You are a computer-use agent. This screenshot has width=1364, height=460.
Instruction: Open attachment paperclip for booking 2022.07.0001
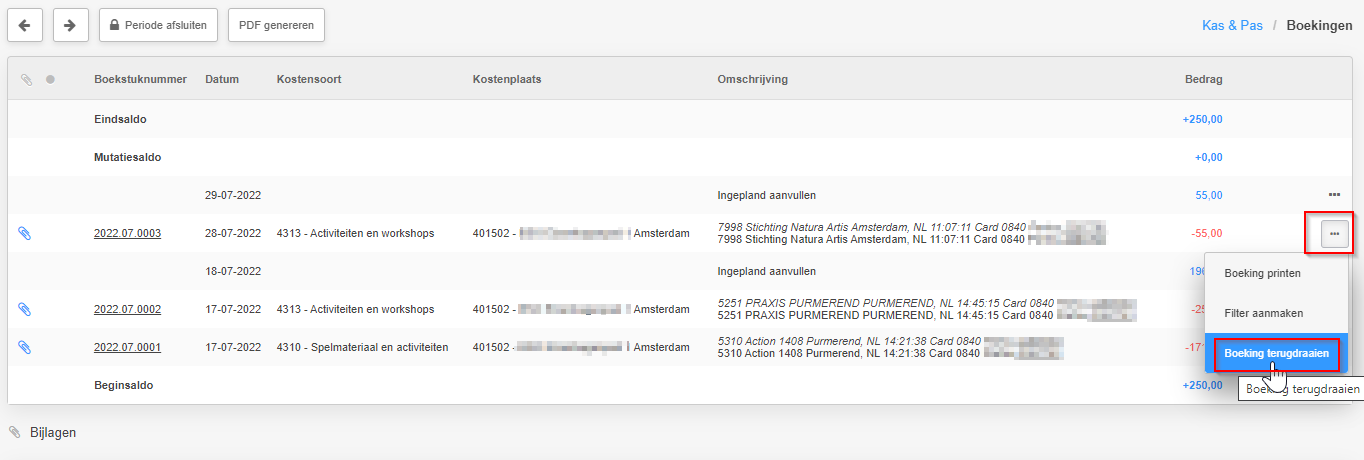[x=26, y=347]
